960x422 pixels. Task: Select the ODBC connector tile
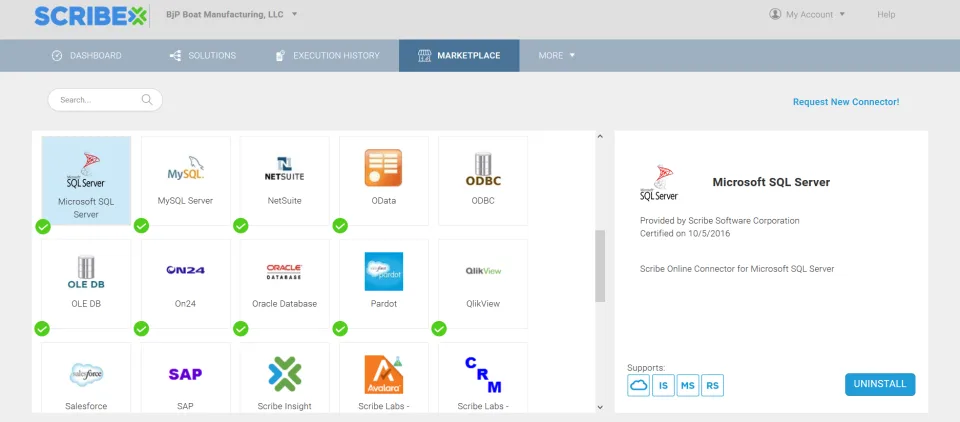click(483, 181)
